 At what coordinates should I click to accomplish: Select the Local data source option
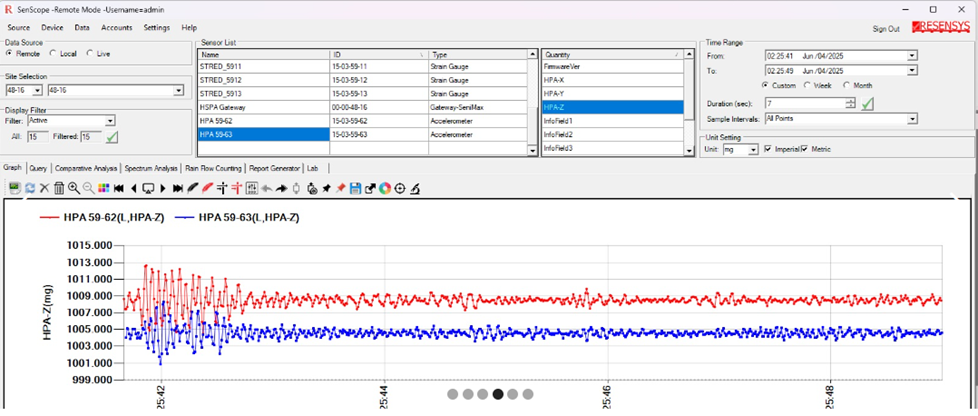click(51, 53)
